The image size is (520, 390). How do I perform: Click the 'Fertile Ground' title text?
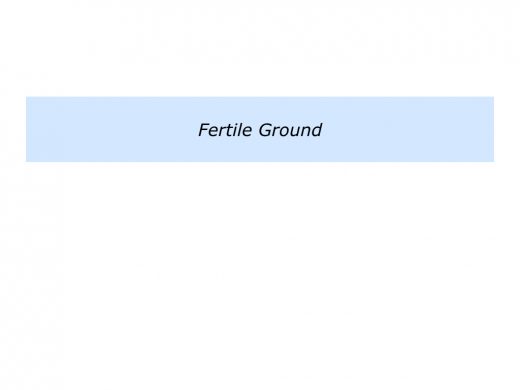[260, 130]
